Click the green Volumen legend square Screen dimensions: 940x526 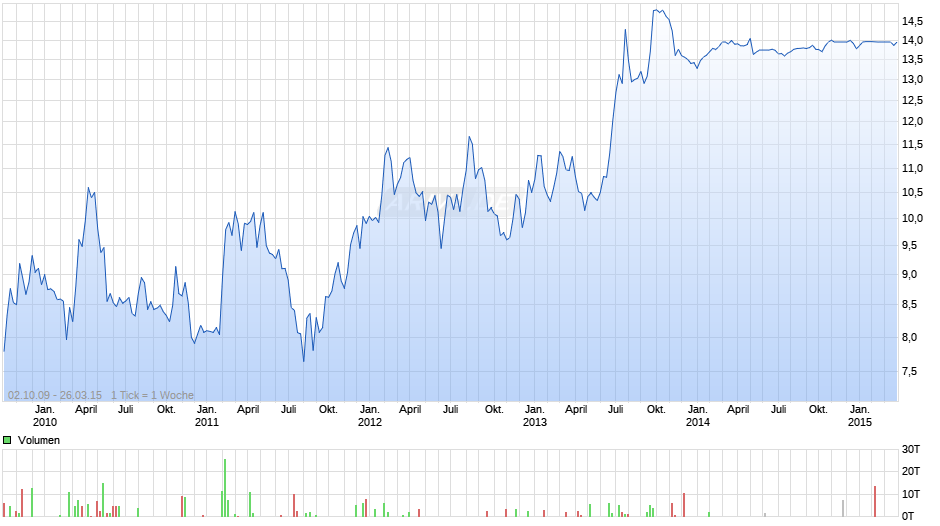click(x=7, y=440)
